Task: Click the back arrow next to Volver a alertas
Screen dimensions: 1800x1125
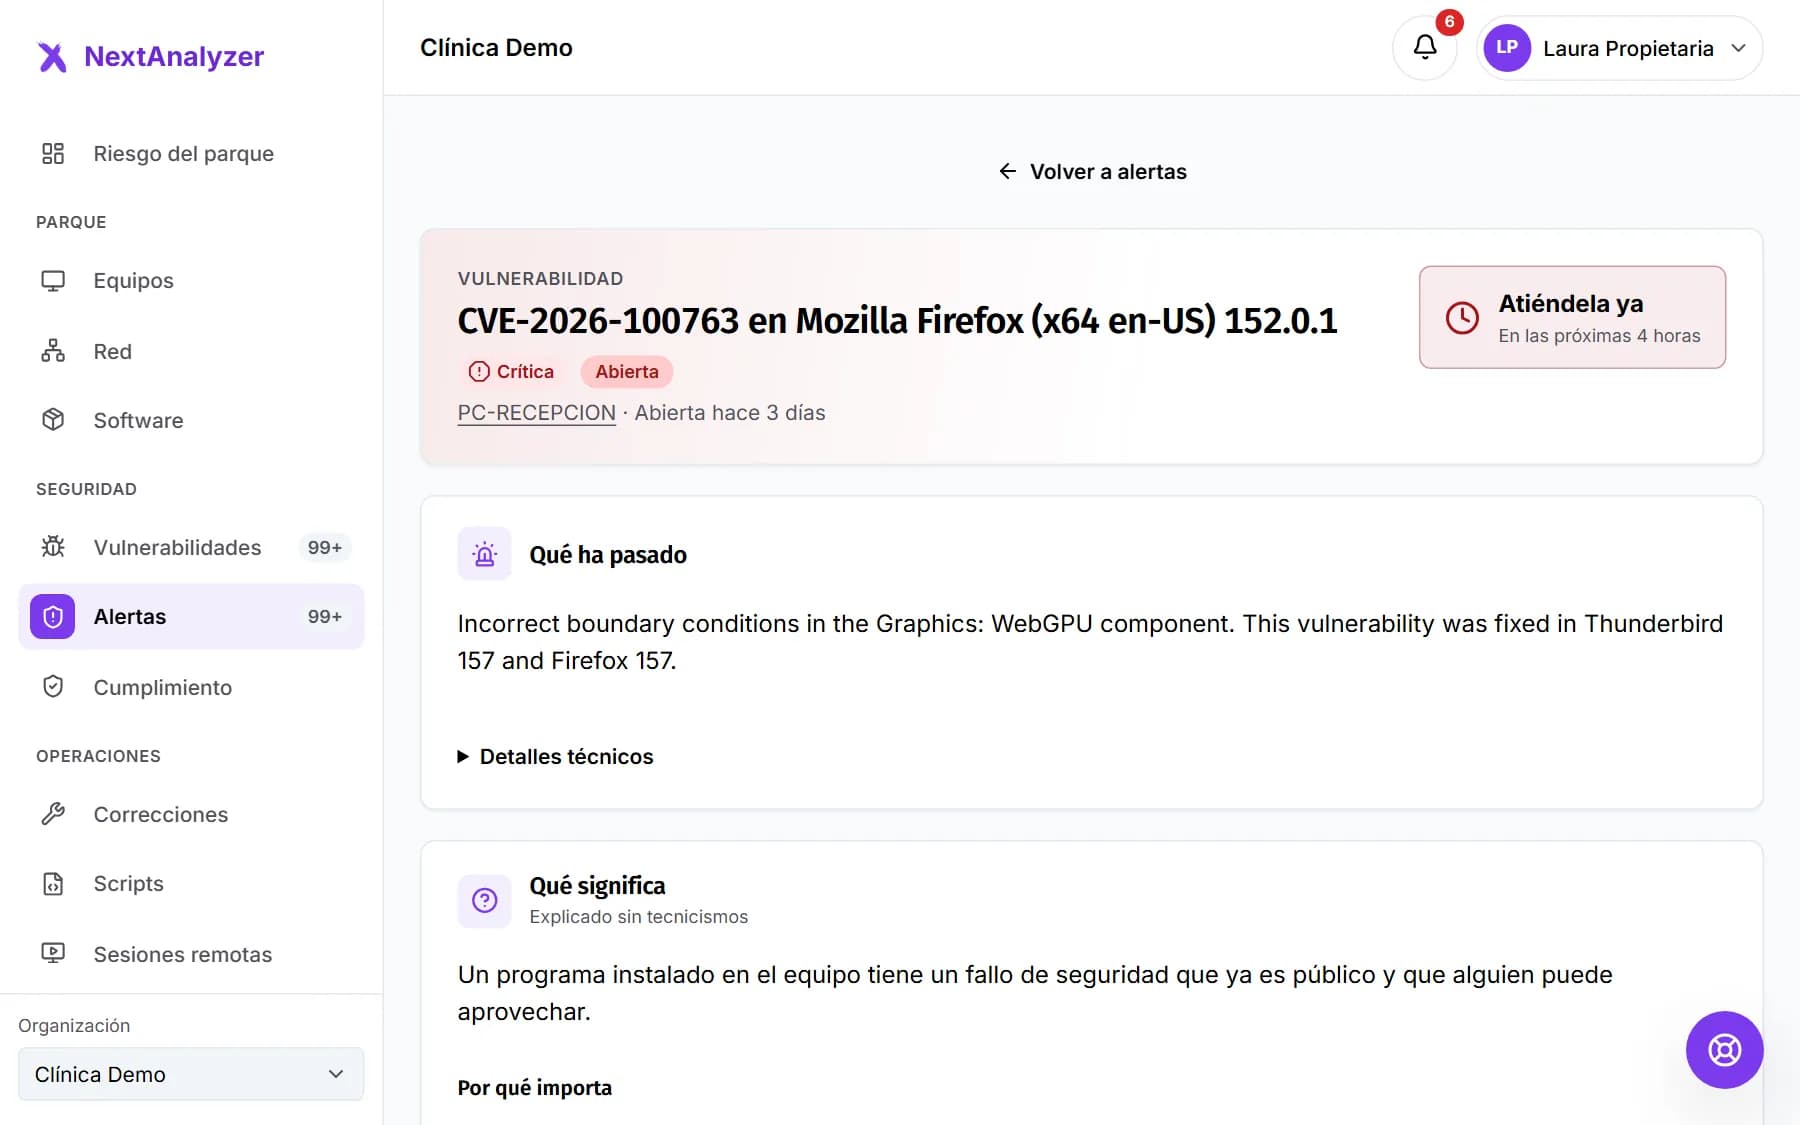Action: pyautogui.click(x=1008, y=171)
